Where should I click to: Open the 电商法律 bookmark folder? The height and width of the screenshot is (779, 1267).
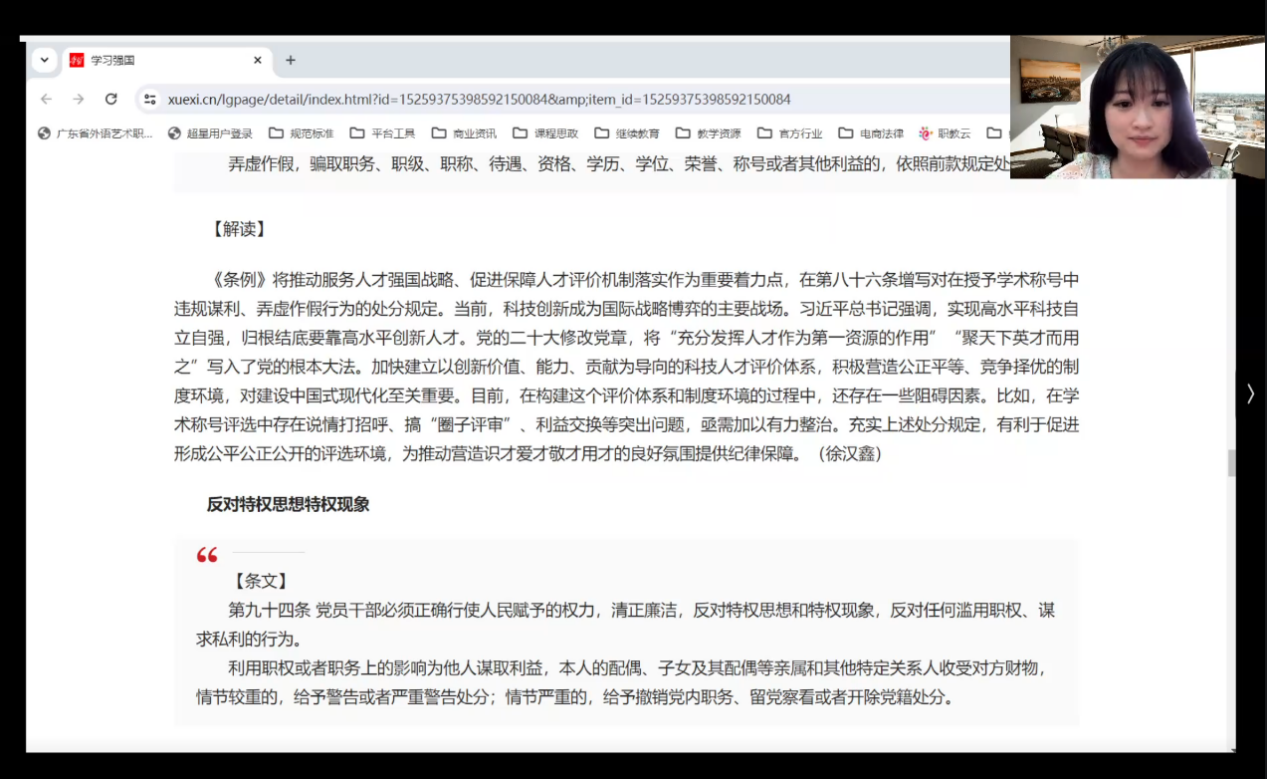click(871, 133)
